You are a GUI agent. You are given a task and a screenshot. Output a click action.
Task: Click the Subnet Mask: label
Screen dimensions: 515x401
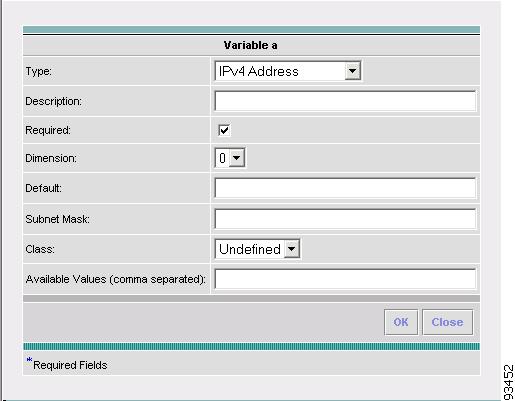(x=57, y=219)
